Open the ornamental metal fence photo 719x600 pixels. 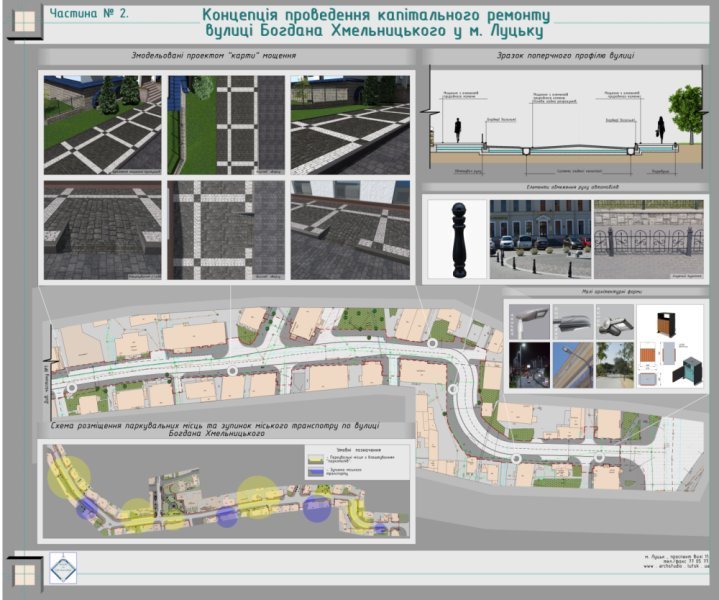[649, 239]
